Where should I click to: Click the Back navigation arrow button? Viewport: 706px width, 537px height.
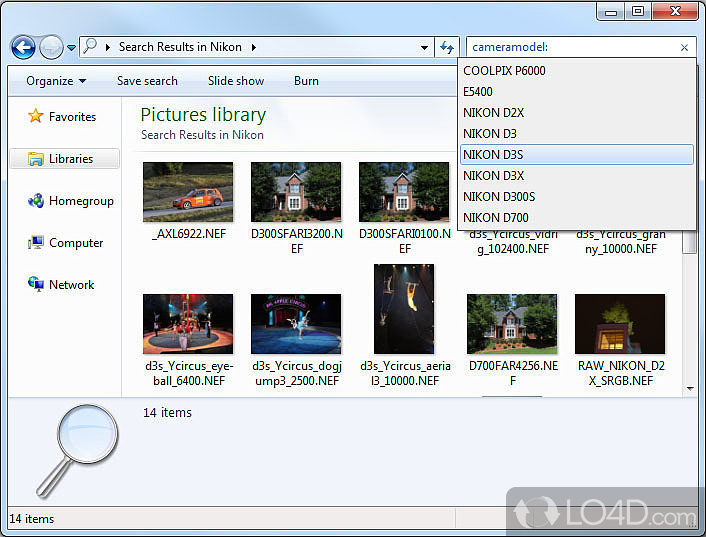[x=23, y=47]
